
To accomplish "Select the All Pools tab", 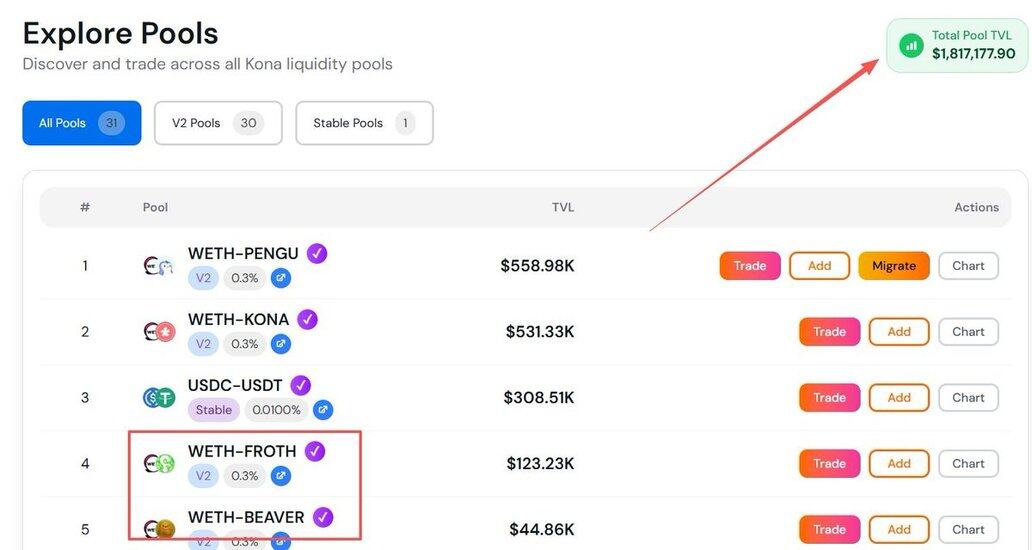I will 81,123.
